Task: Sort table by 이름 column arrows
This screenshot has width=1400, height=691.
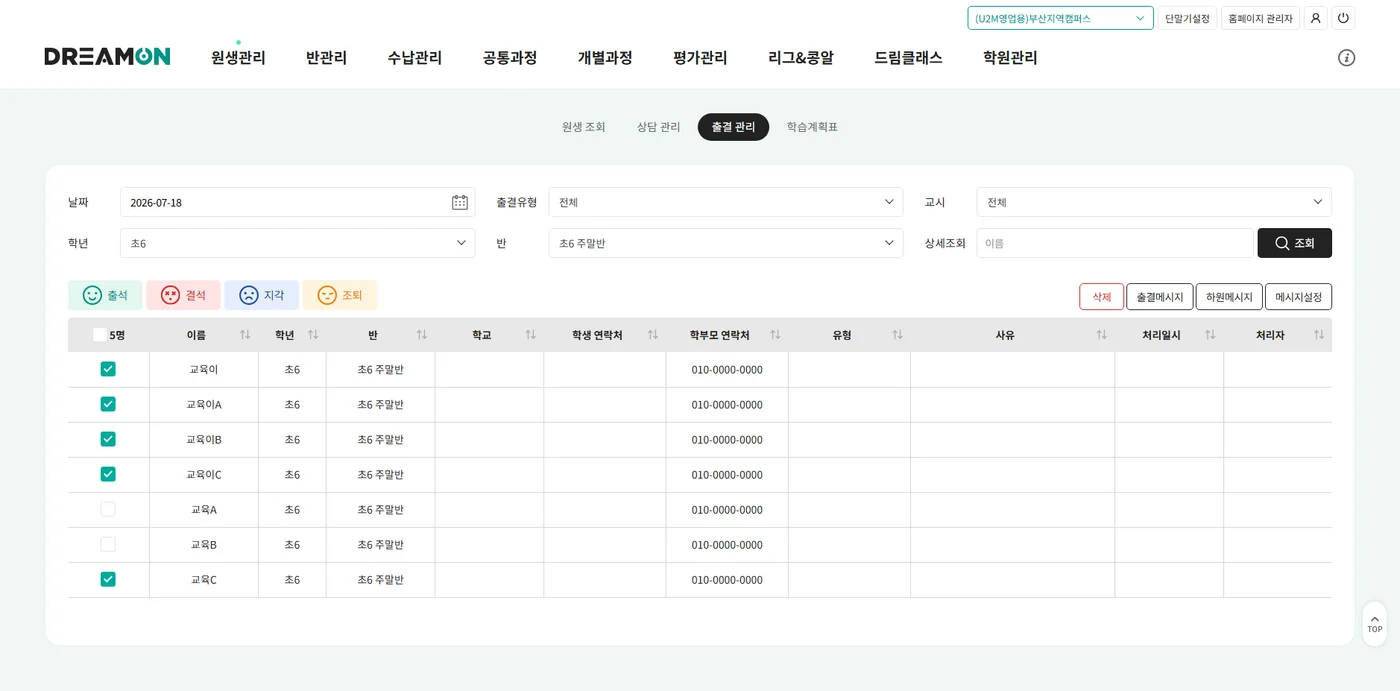Action: pos(245,335)
